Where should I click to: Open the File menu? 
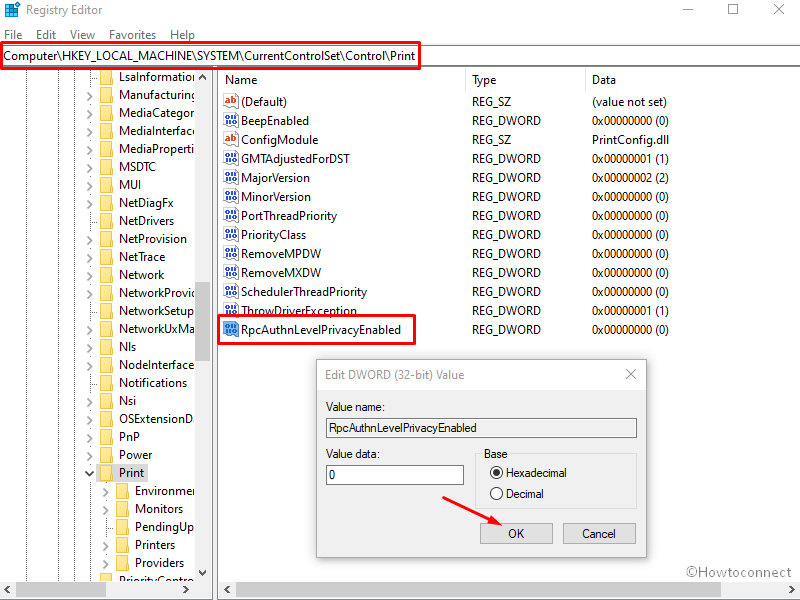point(13,35)
